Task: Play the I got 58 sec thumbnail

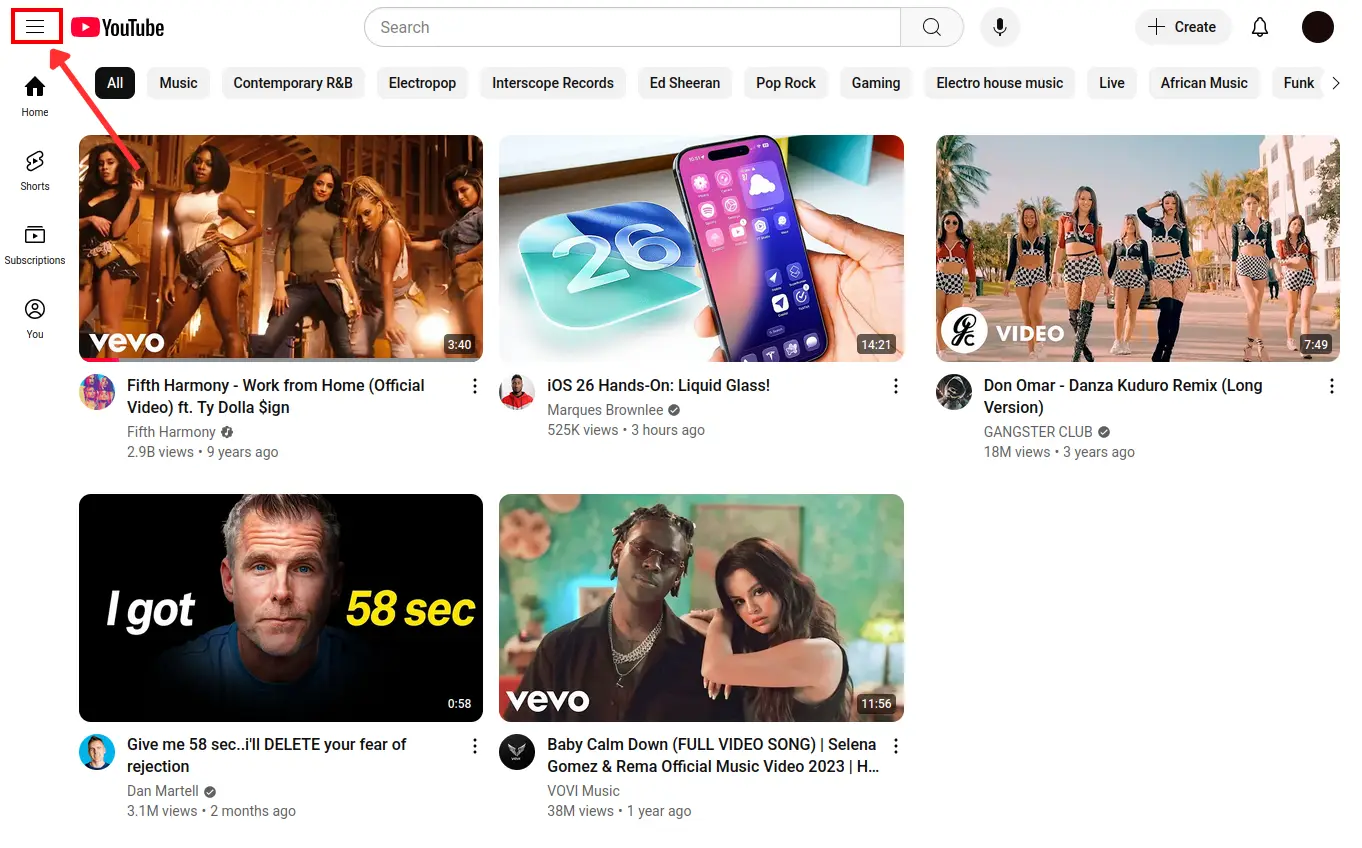Action: click(x=281, y=608)
